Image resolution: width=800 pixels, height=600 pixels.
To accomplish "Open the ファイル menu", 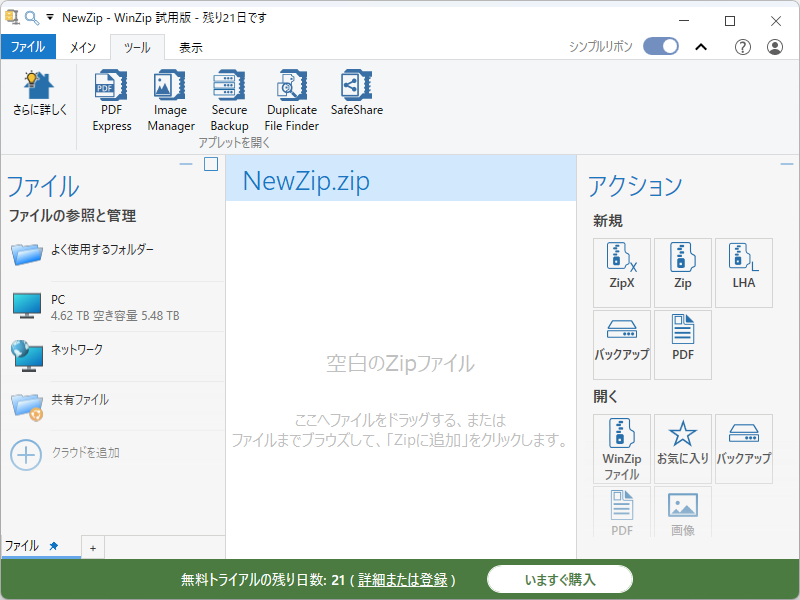I will [28, 46].
